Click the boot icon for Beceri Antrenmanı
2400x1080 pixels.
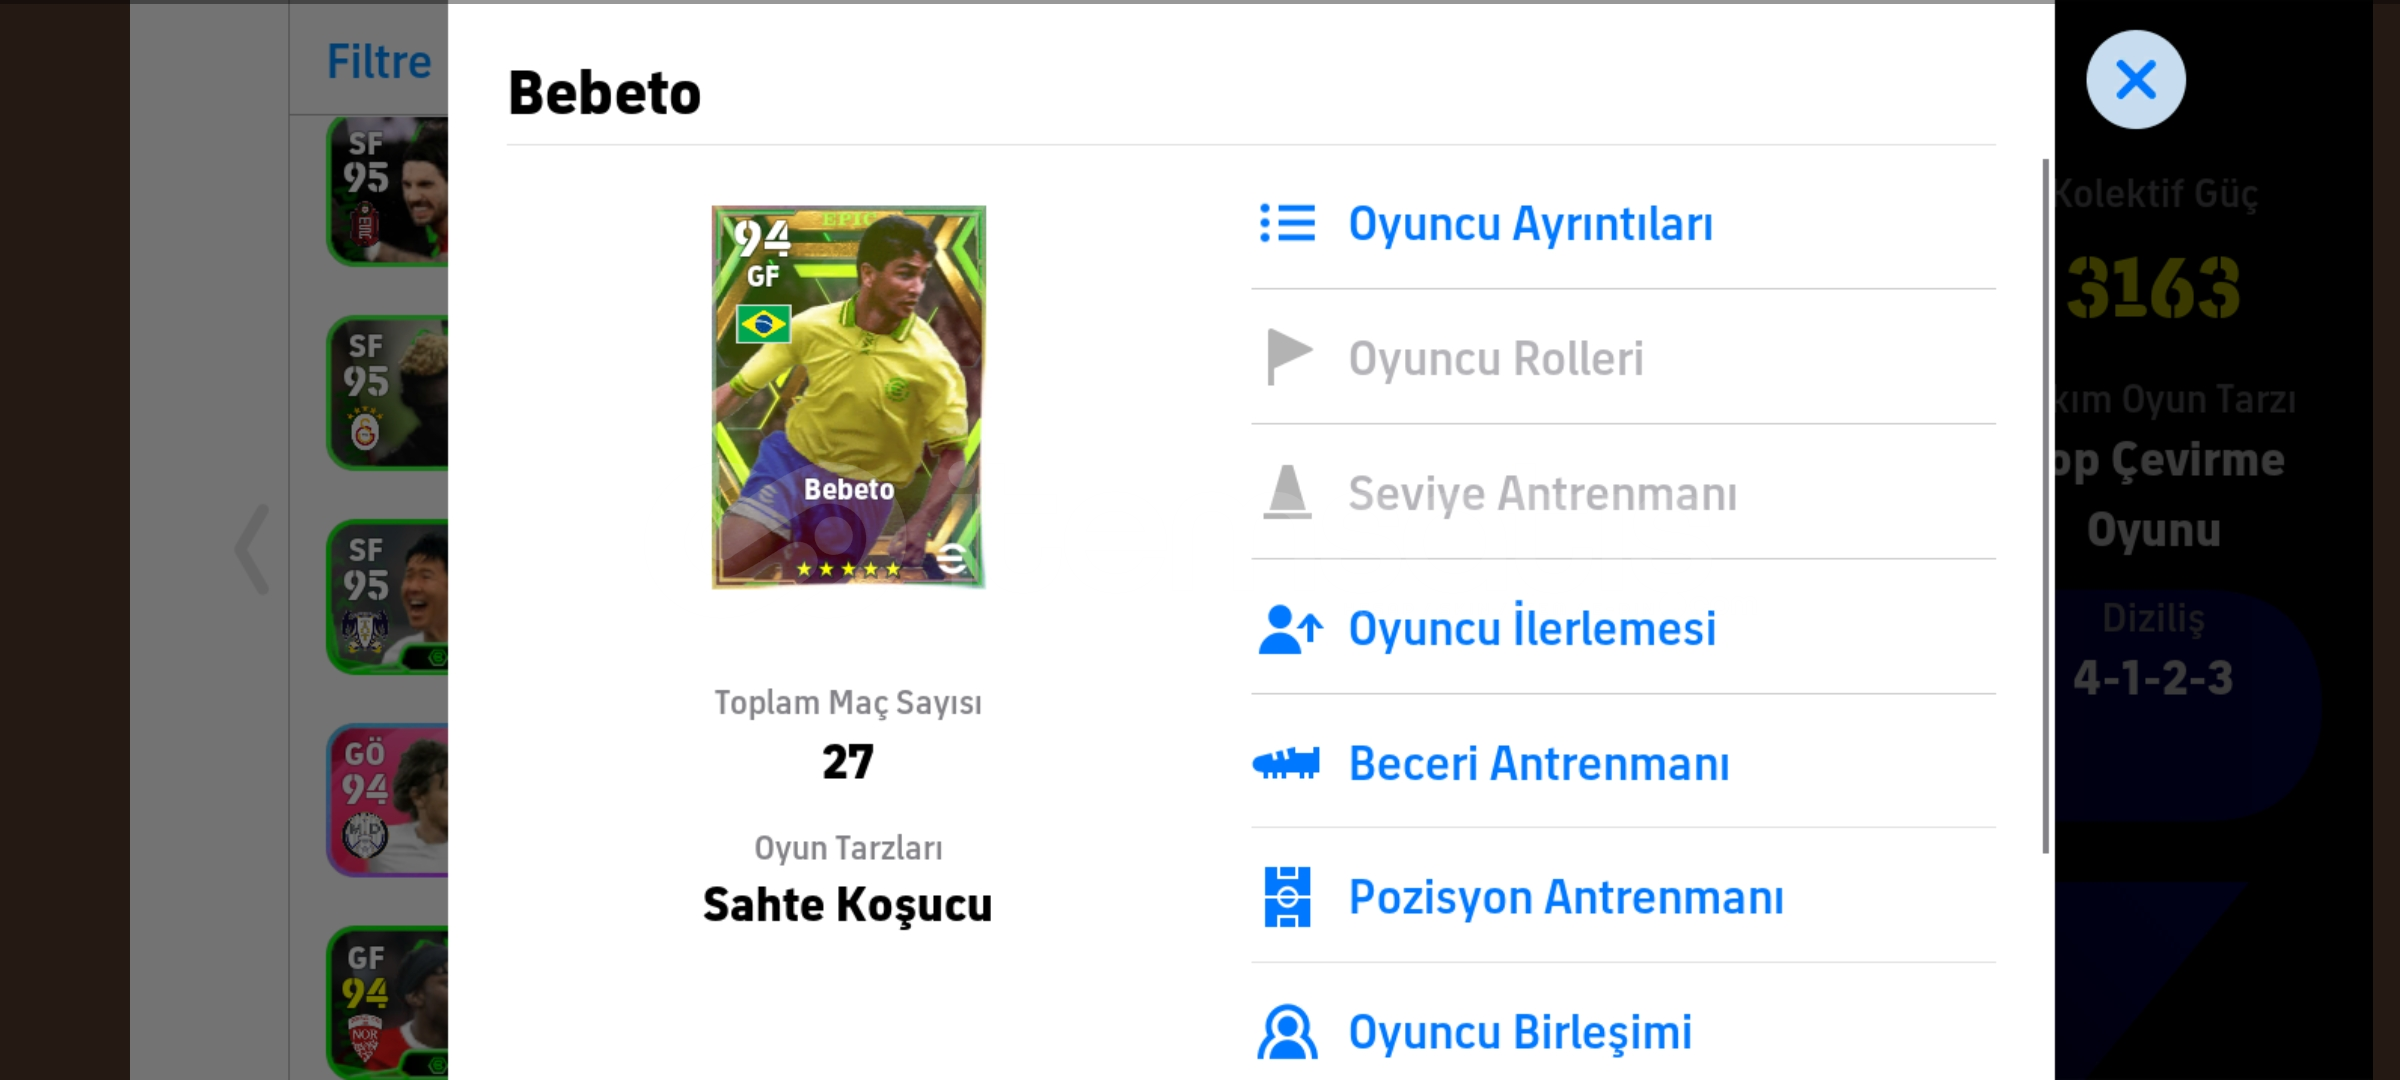click(1286, 764)
